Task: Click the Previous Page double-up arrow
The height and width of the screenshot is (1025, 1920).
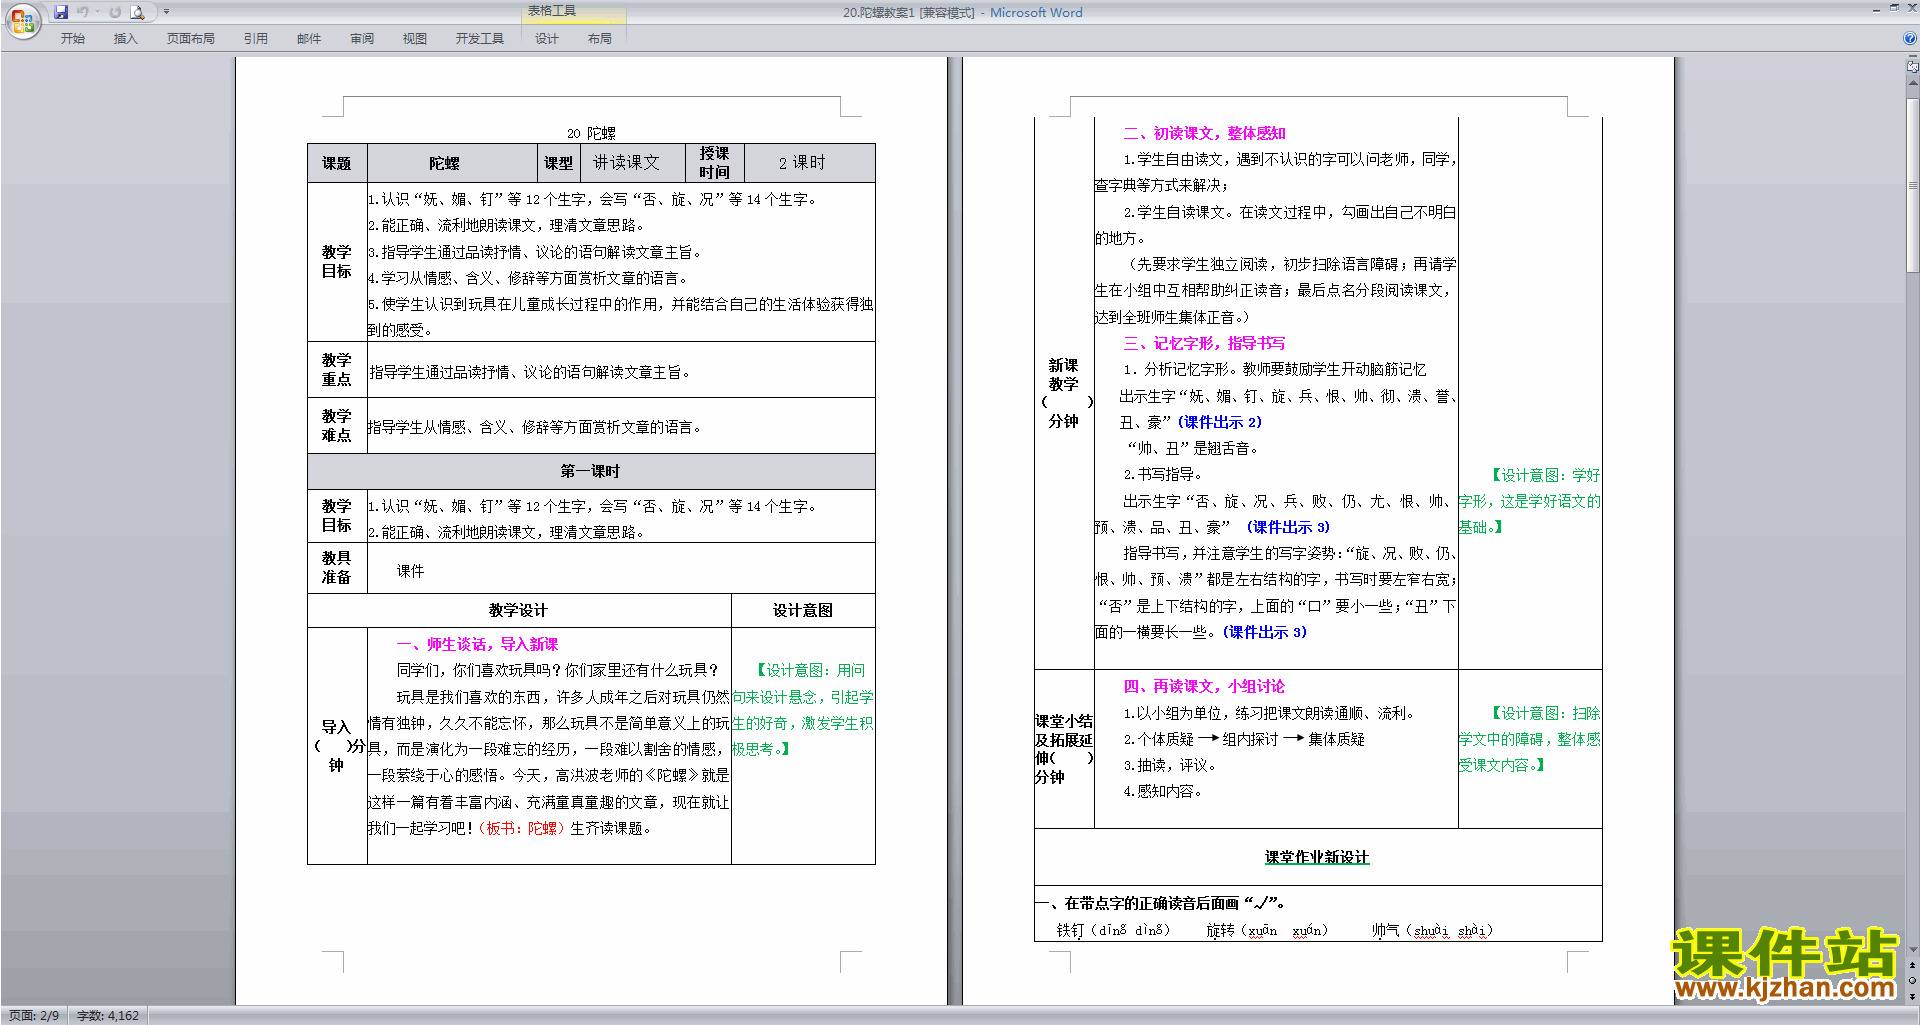Action: (x=1913, y=966)
